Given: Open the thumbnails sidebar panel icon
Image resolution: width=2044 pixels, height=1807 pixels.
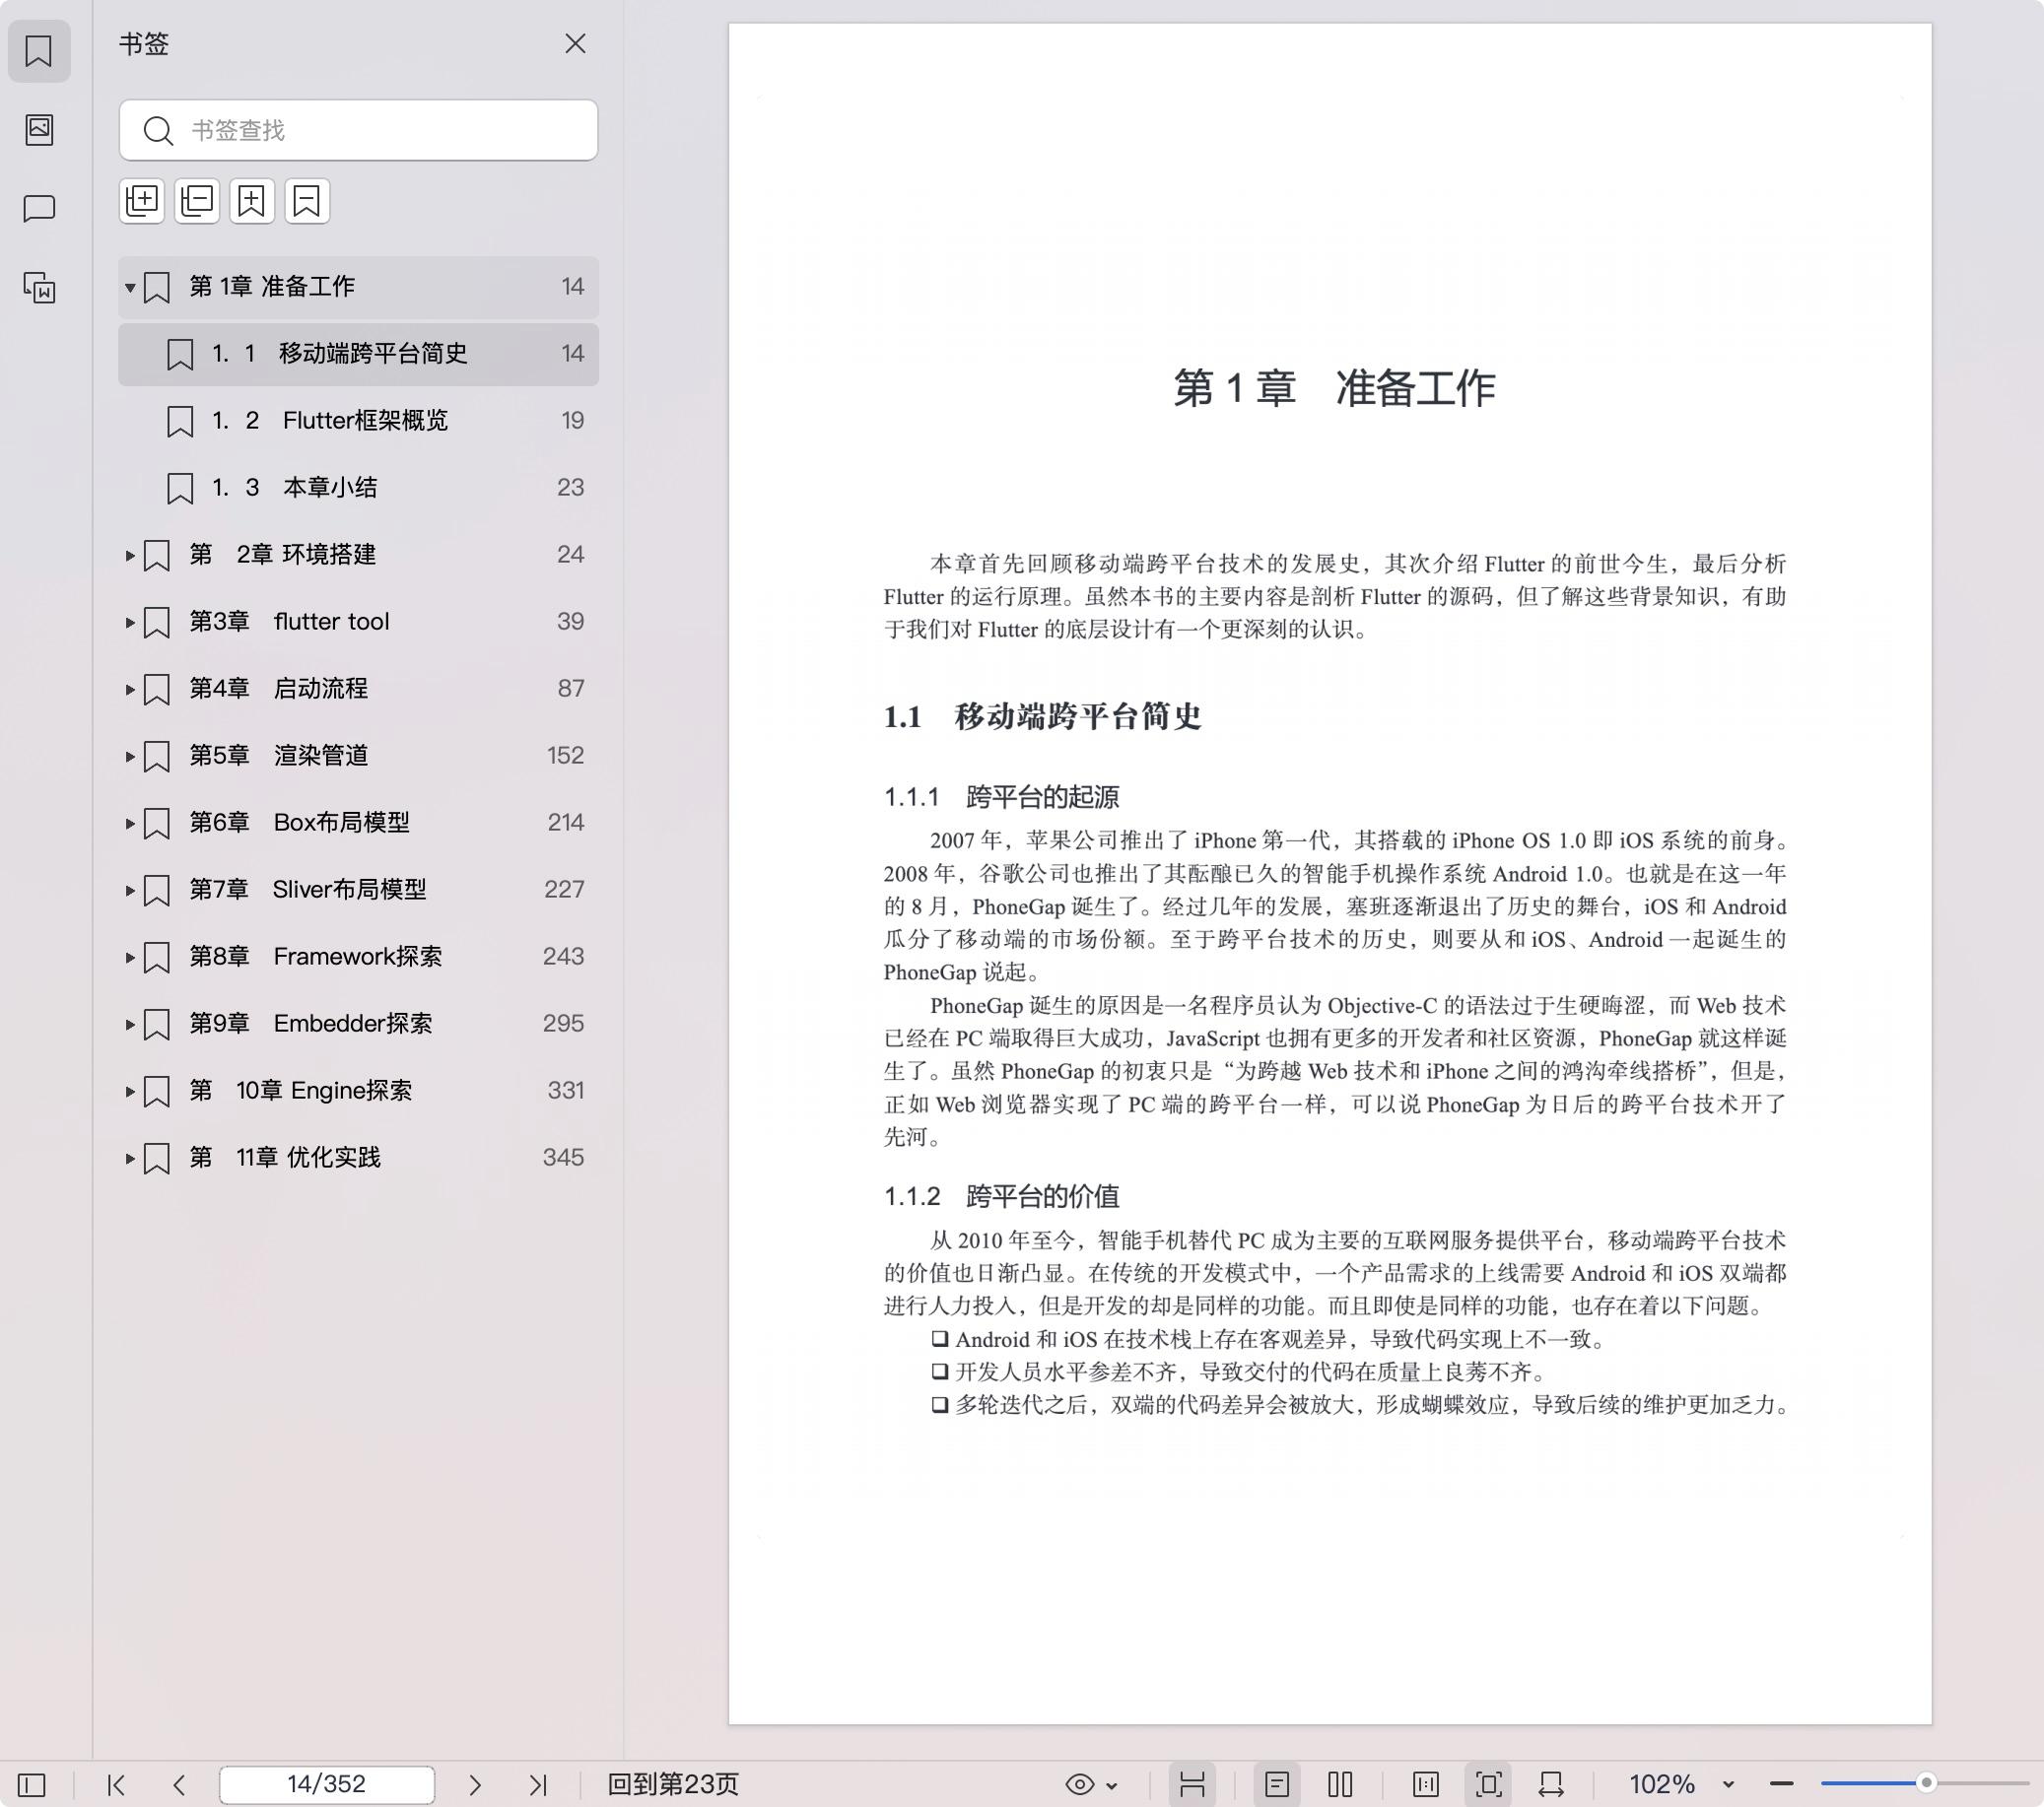Looking at the screenshot, I should click(39, 130).
